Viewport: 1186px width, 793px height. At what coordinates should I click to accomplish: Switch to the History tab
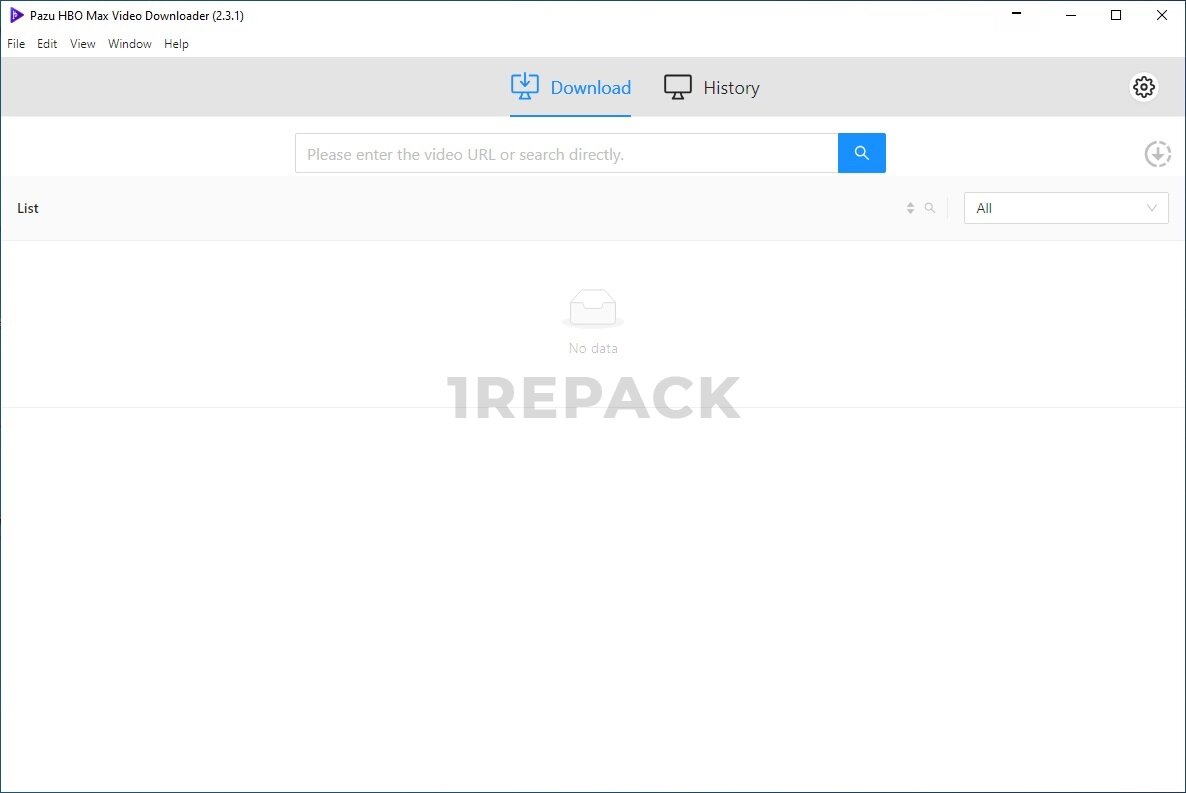click(712, 88)
